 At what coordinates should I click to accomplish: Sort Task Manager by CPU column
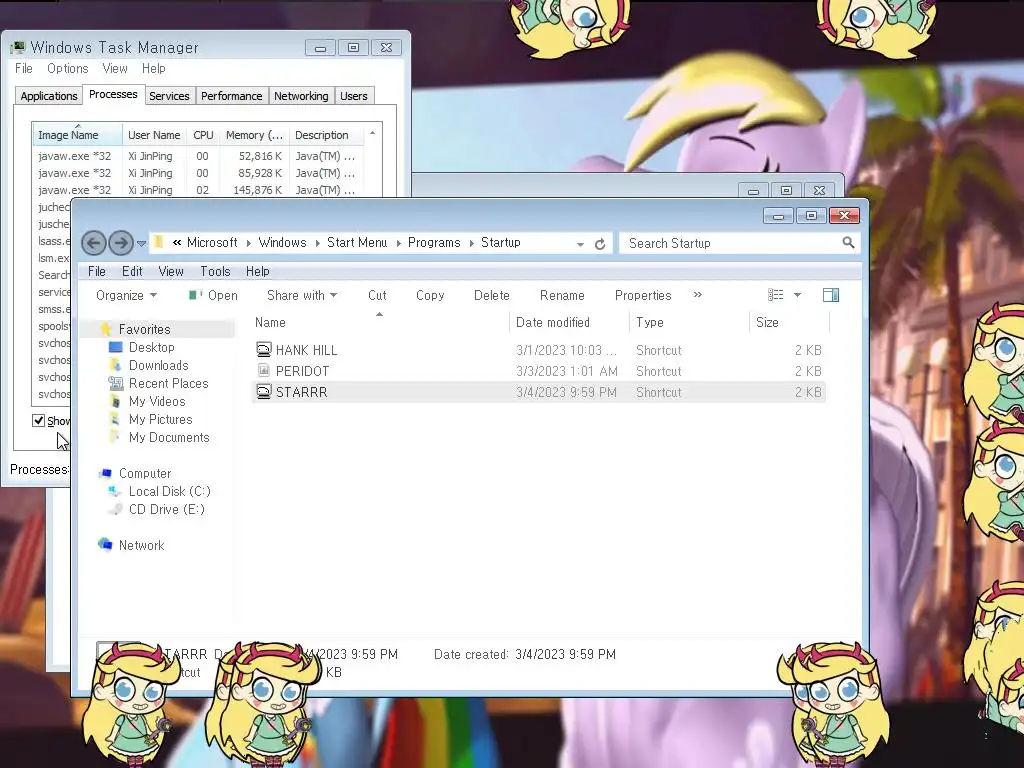[203, 135]
